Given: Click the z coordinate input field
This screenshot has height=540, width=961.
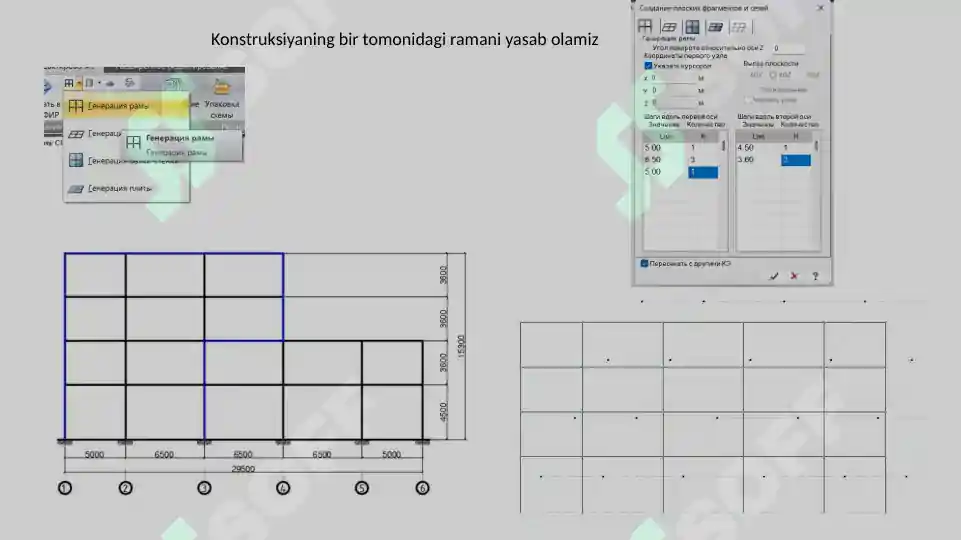Looking at the screenshot, I should pos(673,102).
